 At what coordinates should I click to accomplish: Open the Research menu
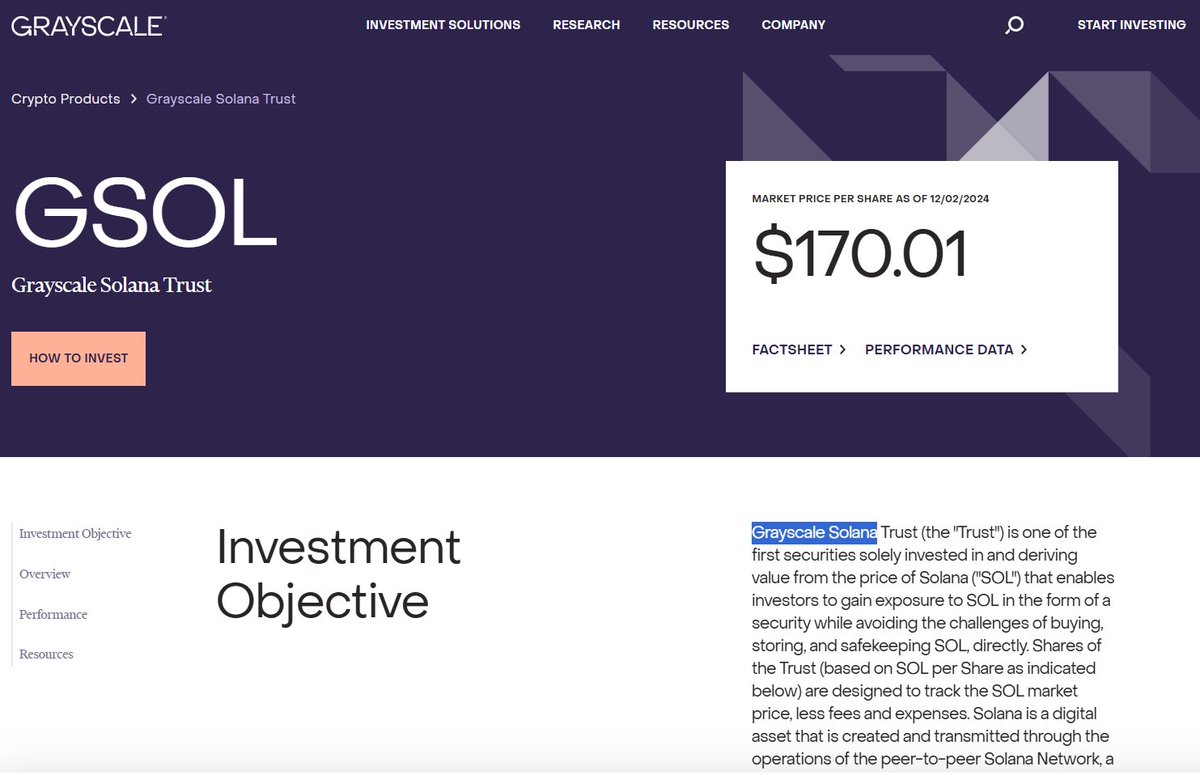coord(586,25)
